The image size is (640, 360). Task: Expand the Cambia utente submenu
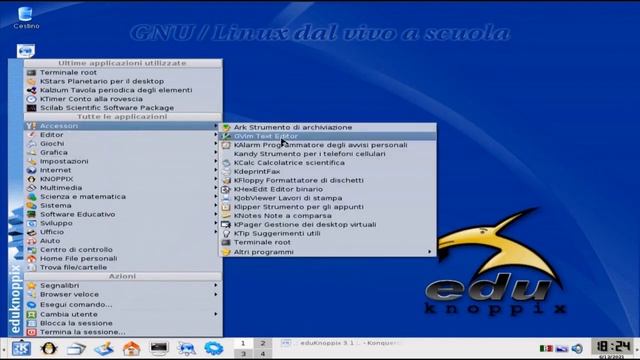tap(123, 315)
